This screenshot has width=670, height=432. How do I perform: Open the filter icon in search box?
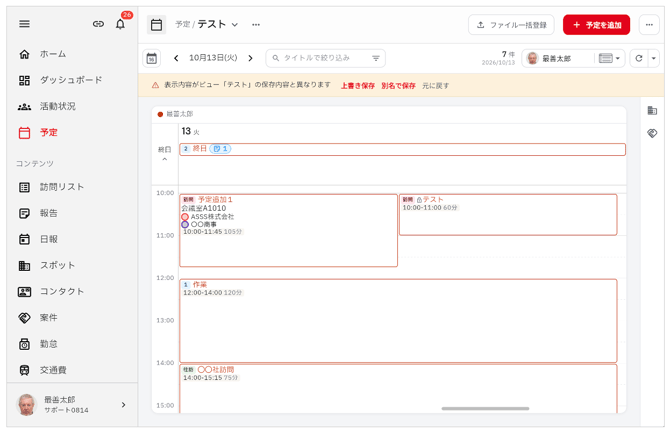[376, 58]
